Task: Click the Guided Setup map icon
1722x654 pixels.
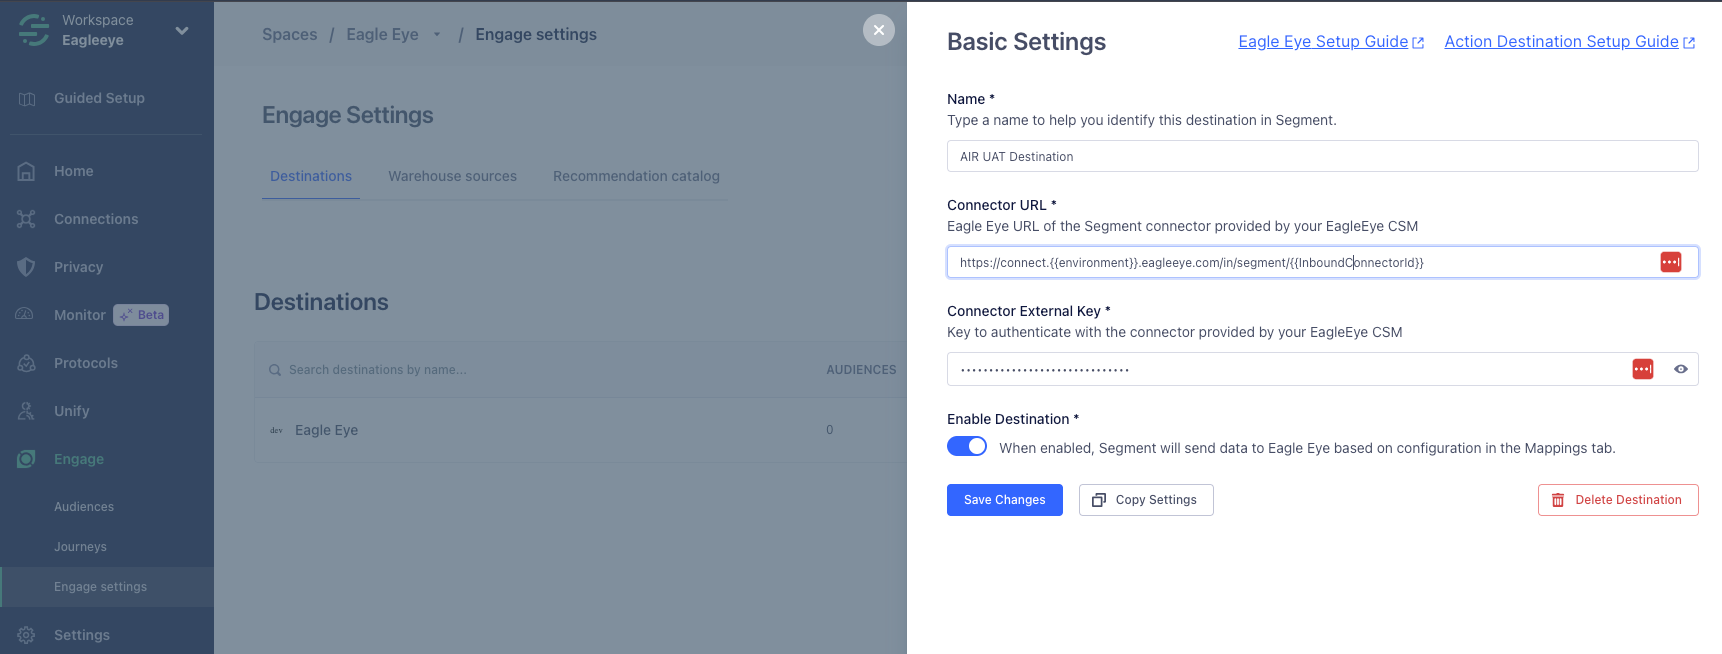Action: [27, 99]
